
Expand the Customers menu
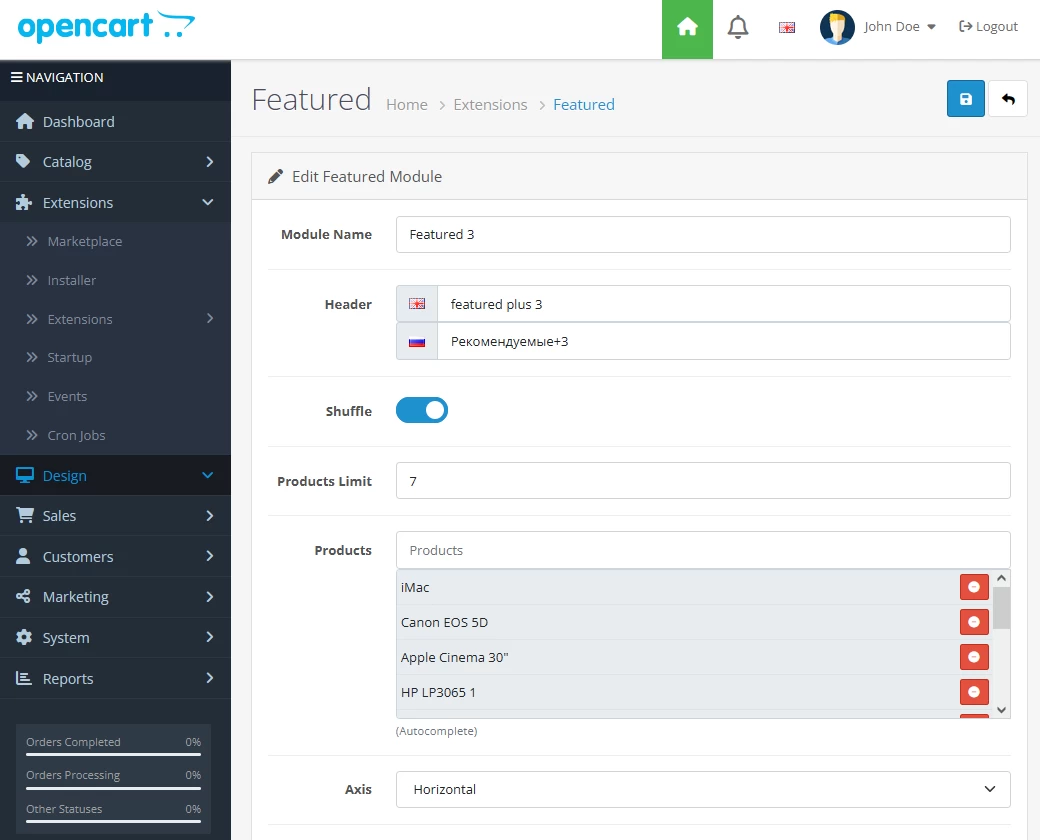[115, 557]
